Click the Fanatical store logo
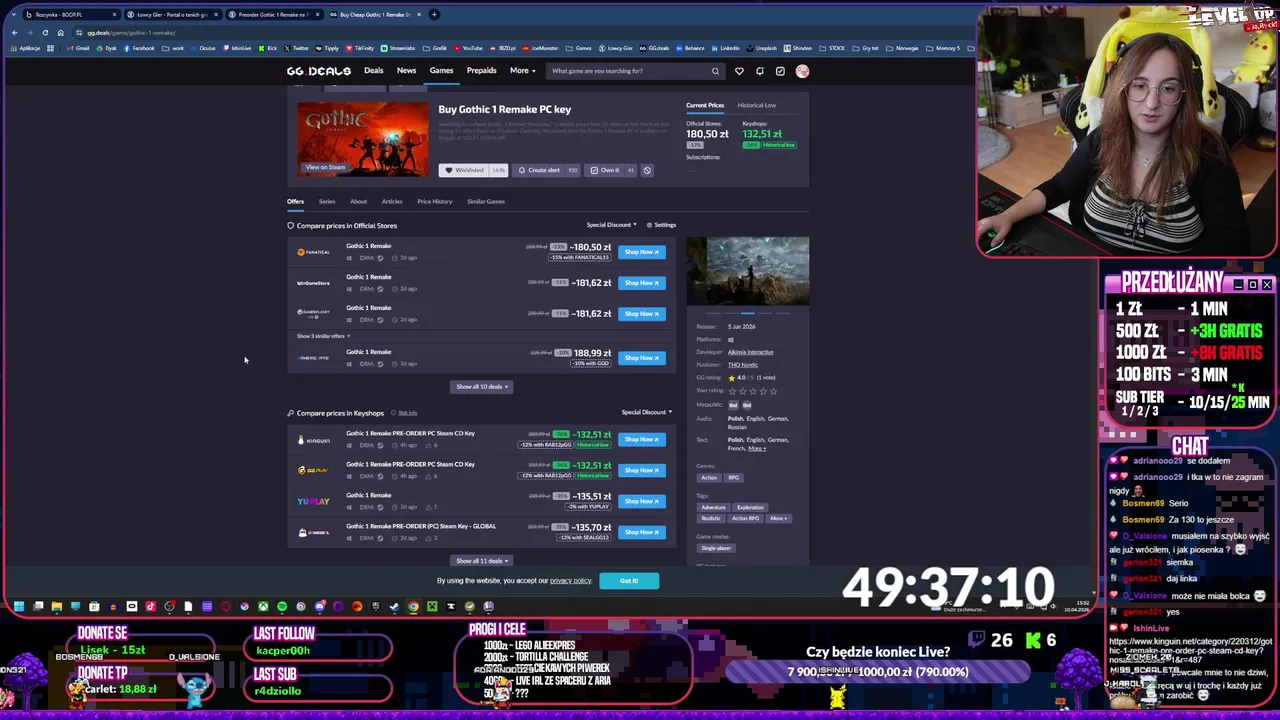The image size is (1280, 720). tap(313, 252)
